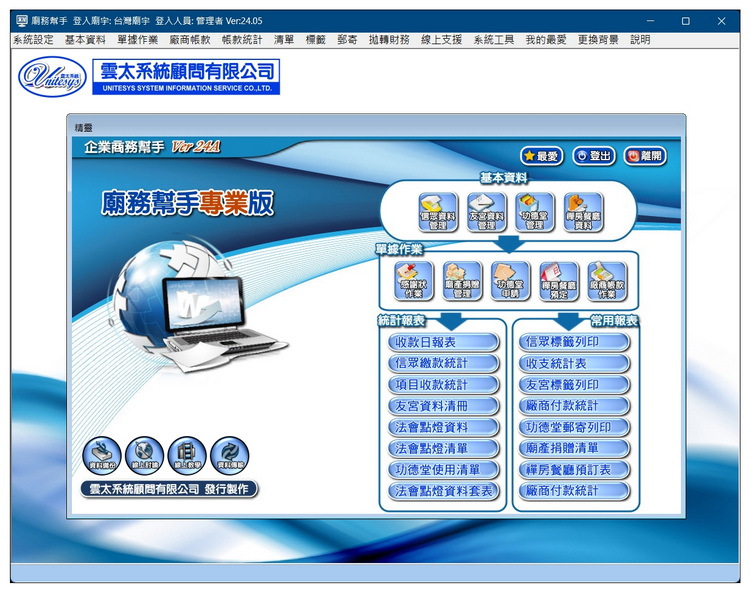Open the 收款日報表 report
This screenshot has width=750, height=593.
tap(443, 342)
